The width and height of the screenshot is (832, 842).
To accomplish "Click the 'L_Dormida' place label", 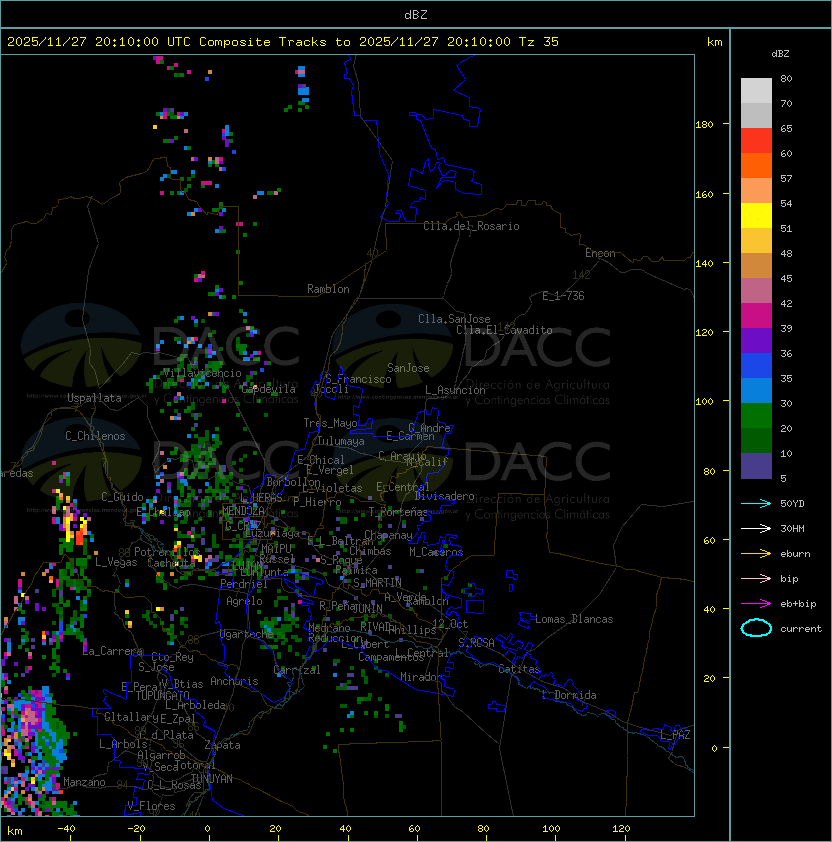I will point(569,695).
